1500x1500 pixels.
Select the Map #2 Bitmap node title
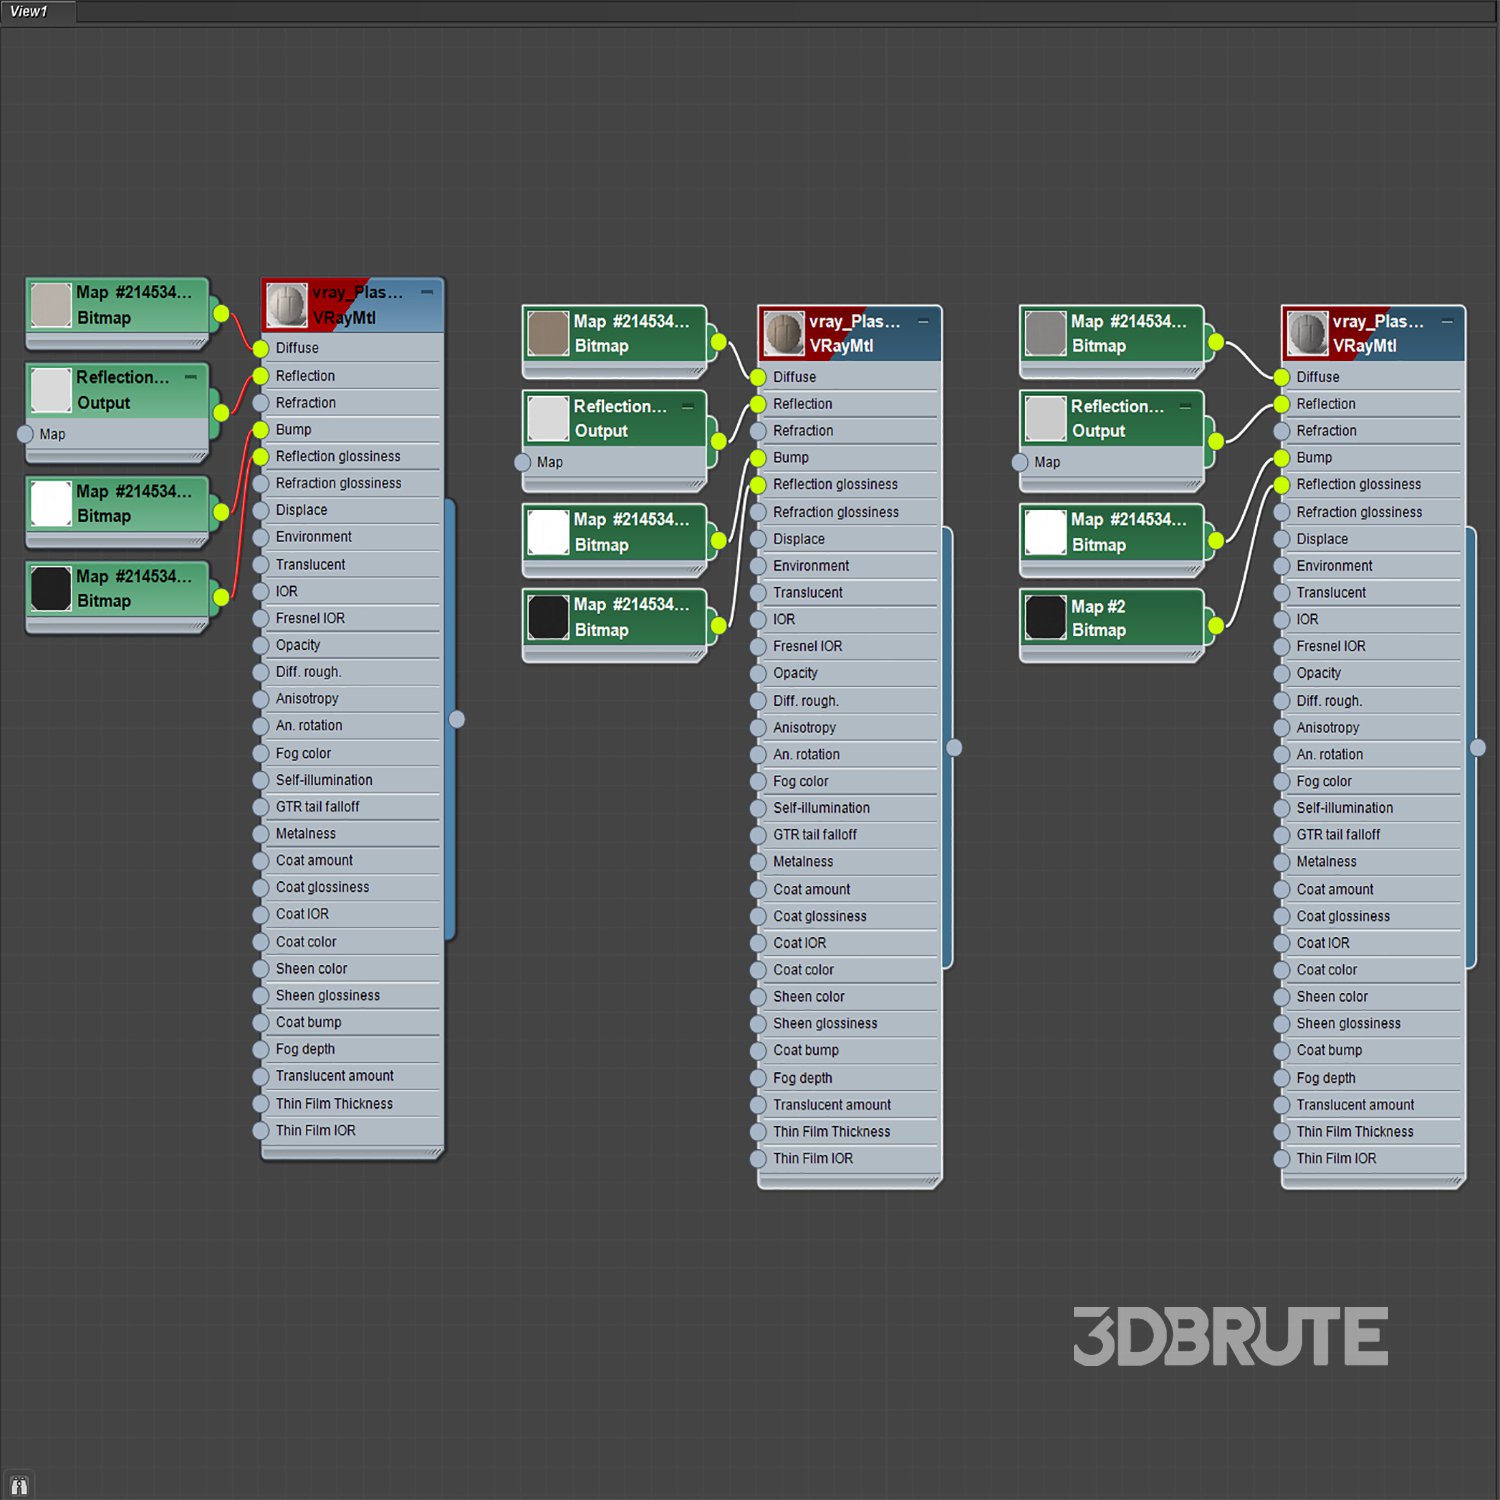[1098, 606]
